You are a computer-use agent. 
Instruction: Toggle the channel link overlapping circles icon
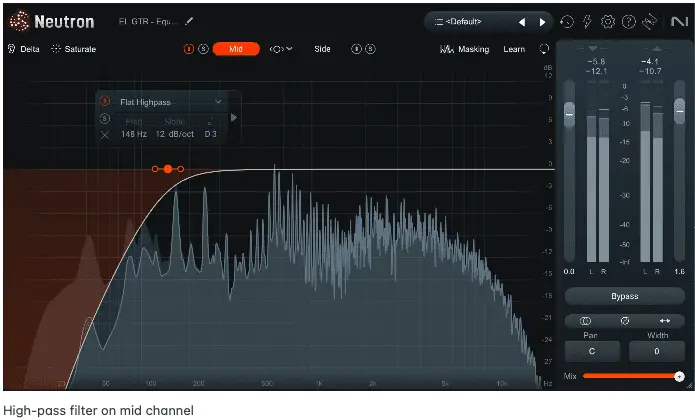tap(585, 321)
